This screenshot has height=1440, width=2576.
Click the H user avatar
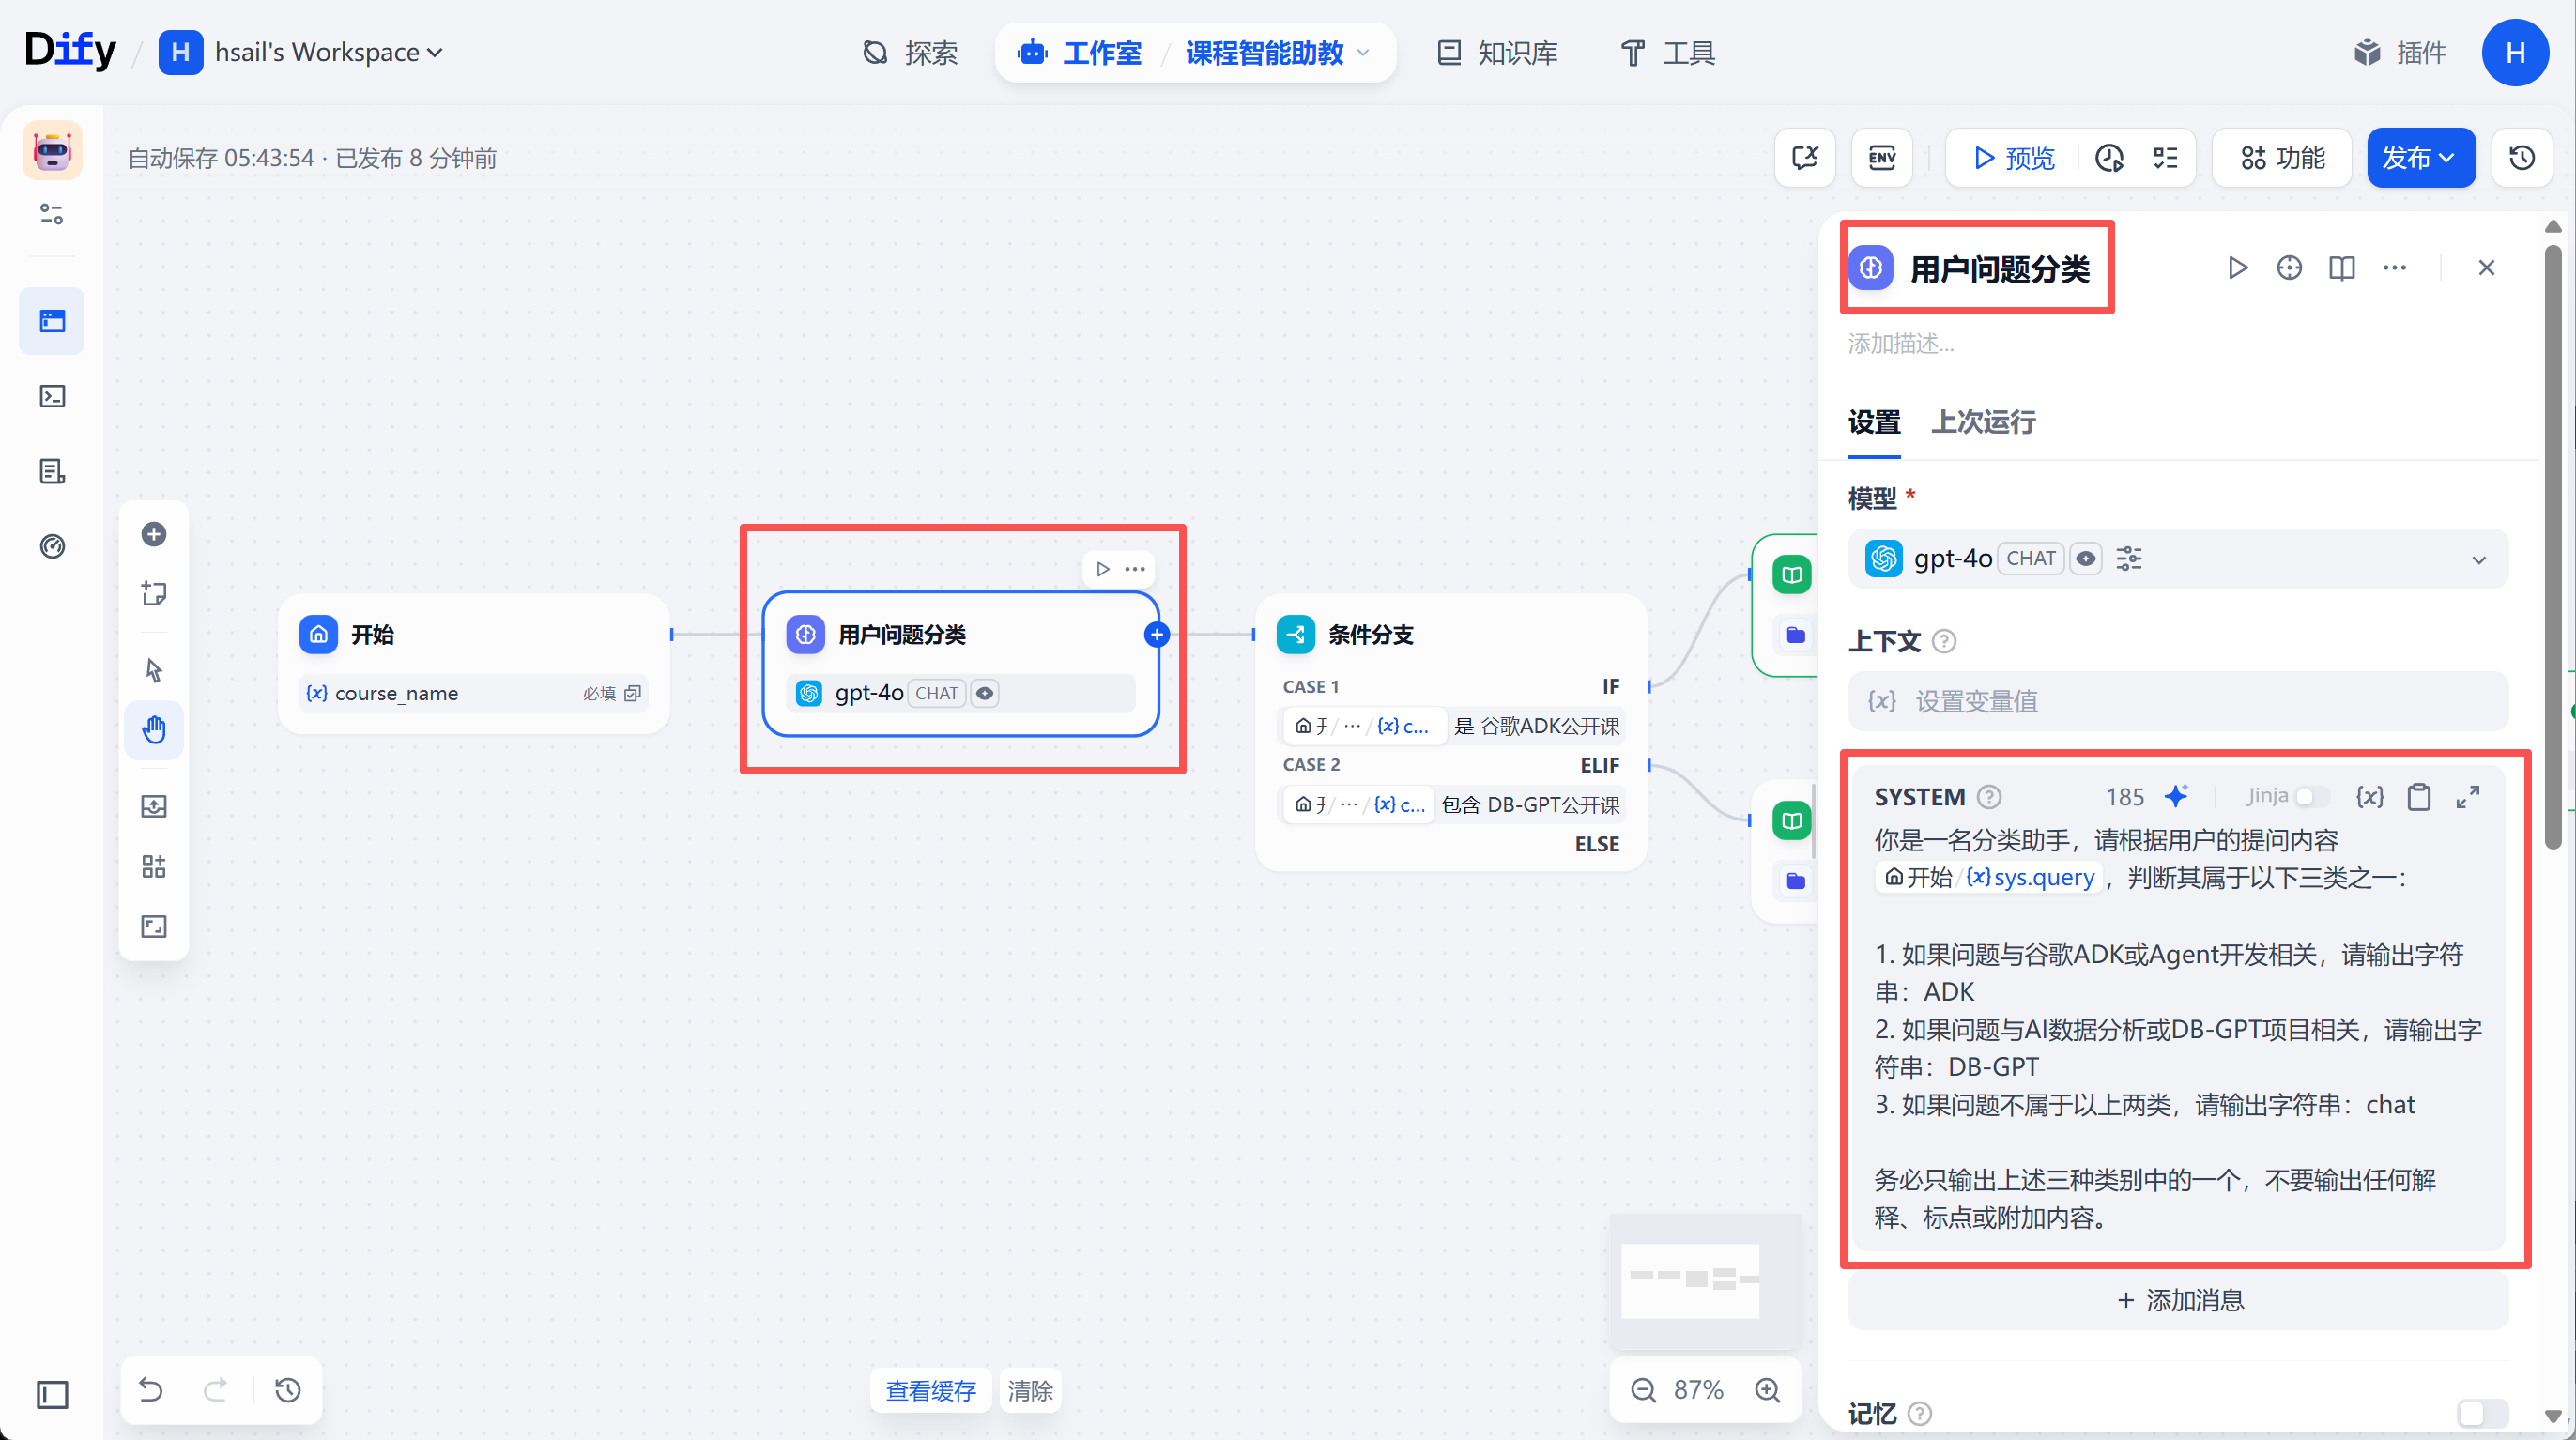[x=2515, y=52]
